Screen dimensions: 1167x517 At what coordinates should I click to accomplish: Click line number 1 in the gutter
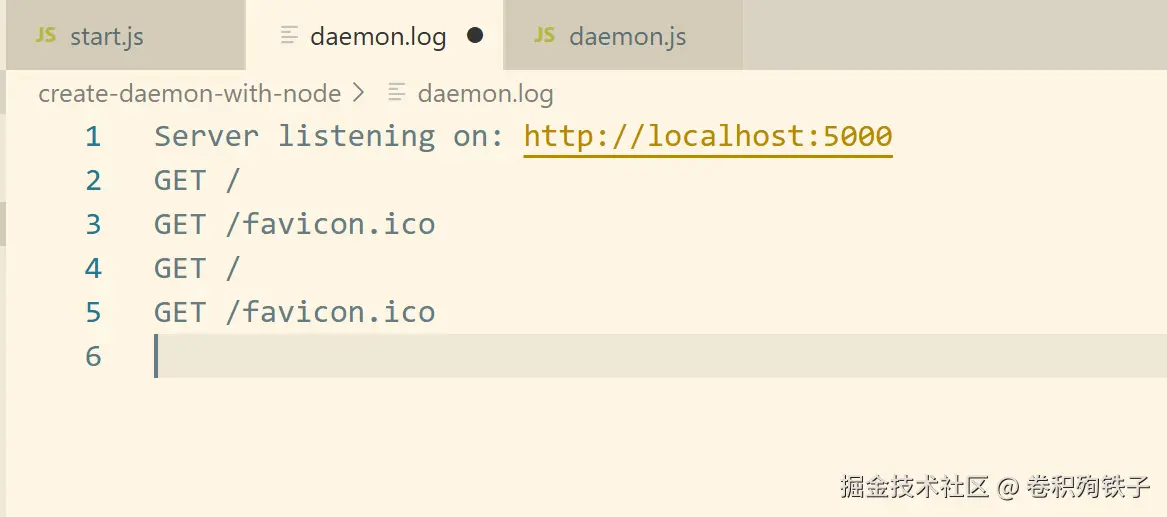[x=93, y=136]
